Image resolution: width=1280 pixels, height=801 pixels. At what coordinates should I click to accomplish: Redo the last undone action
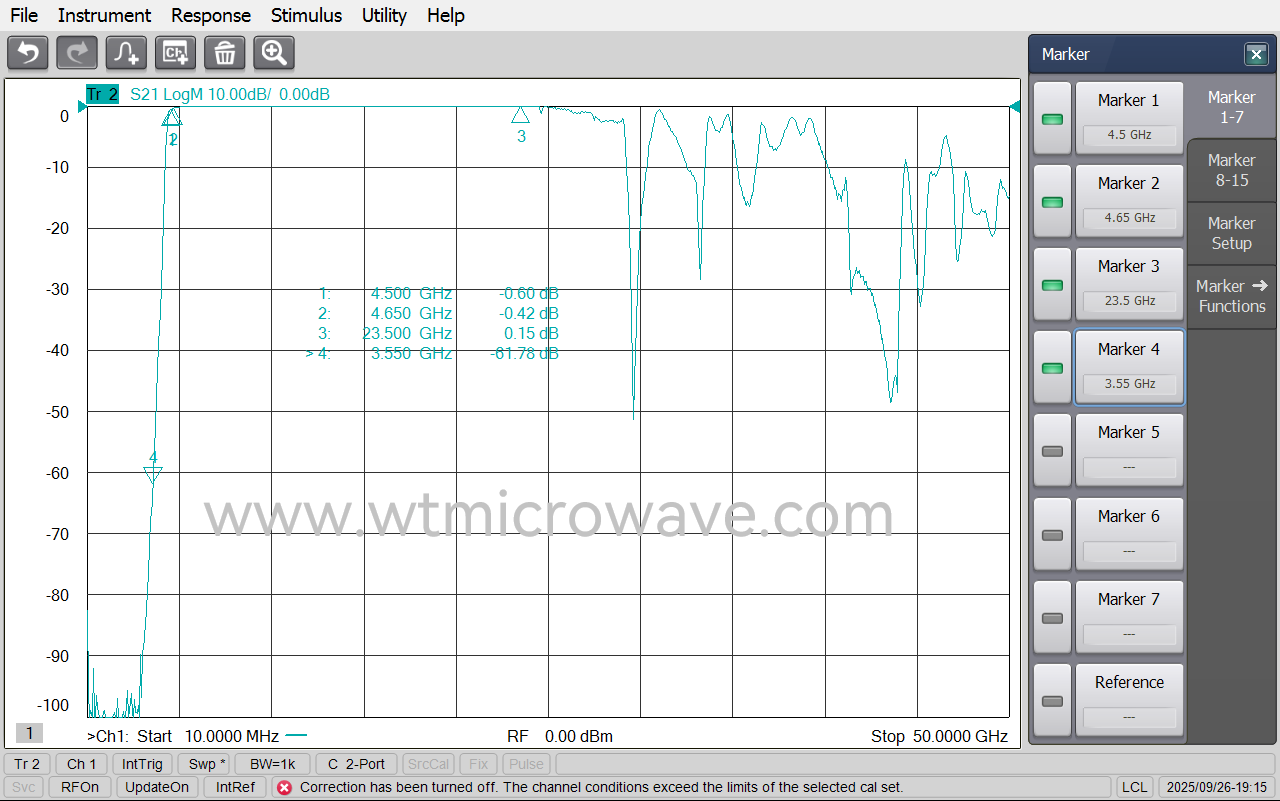pyautogui.click(x=76, y=53)
